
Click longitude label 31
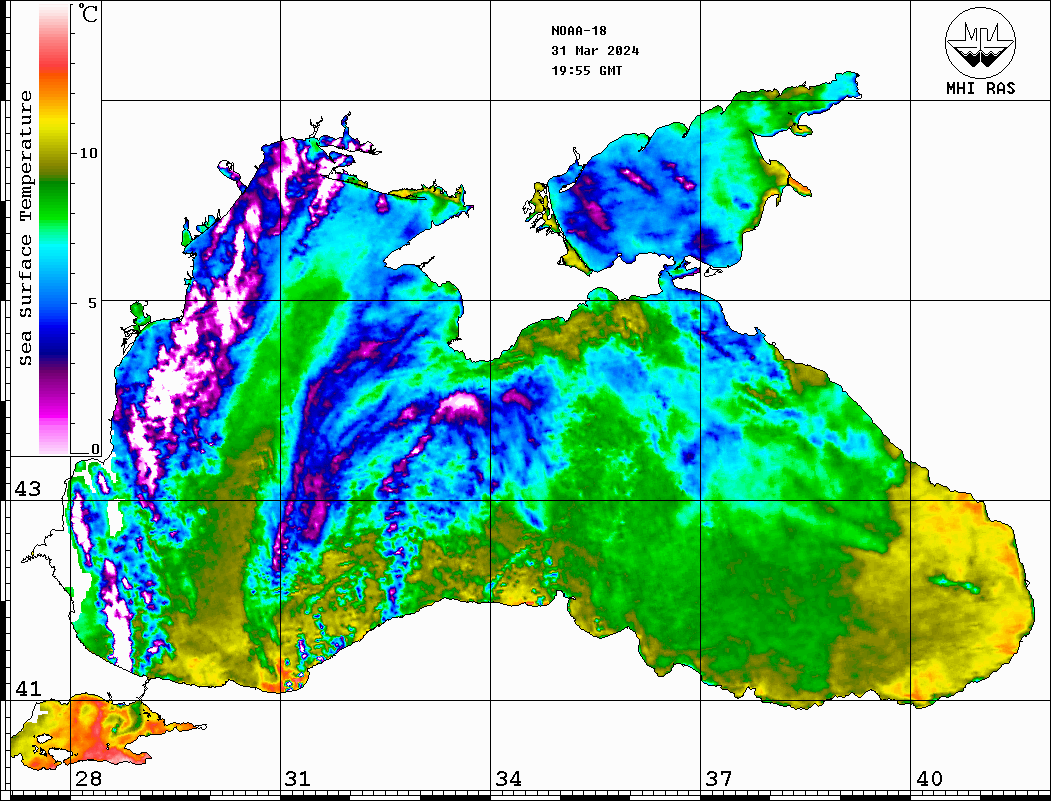pos(298,778)
